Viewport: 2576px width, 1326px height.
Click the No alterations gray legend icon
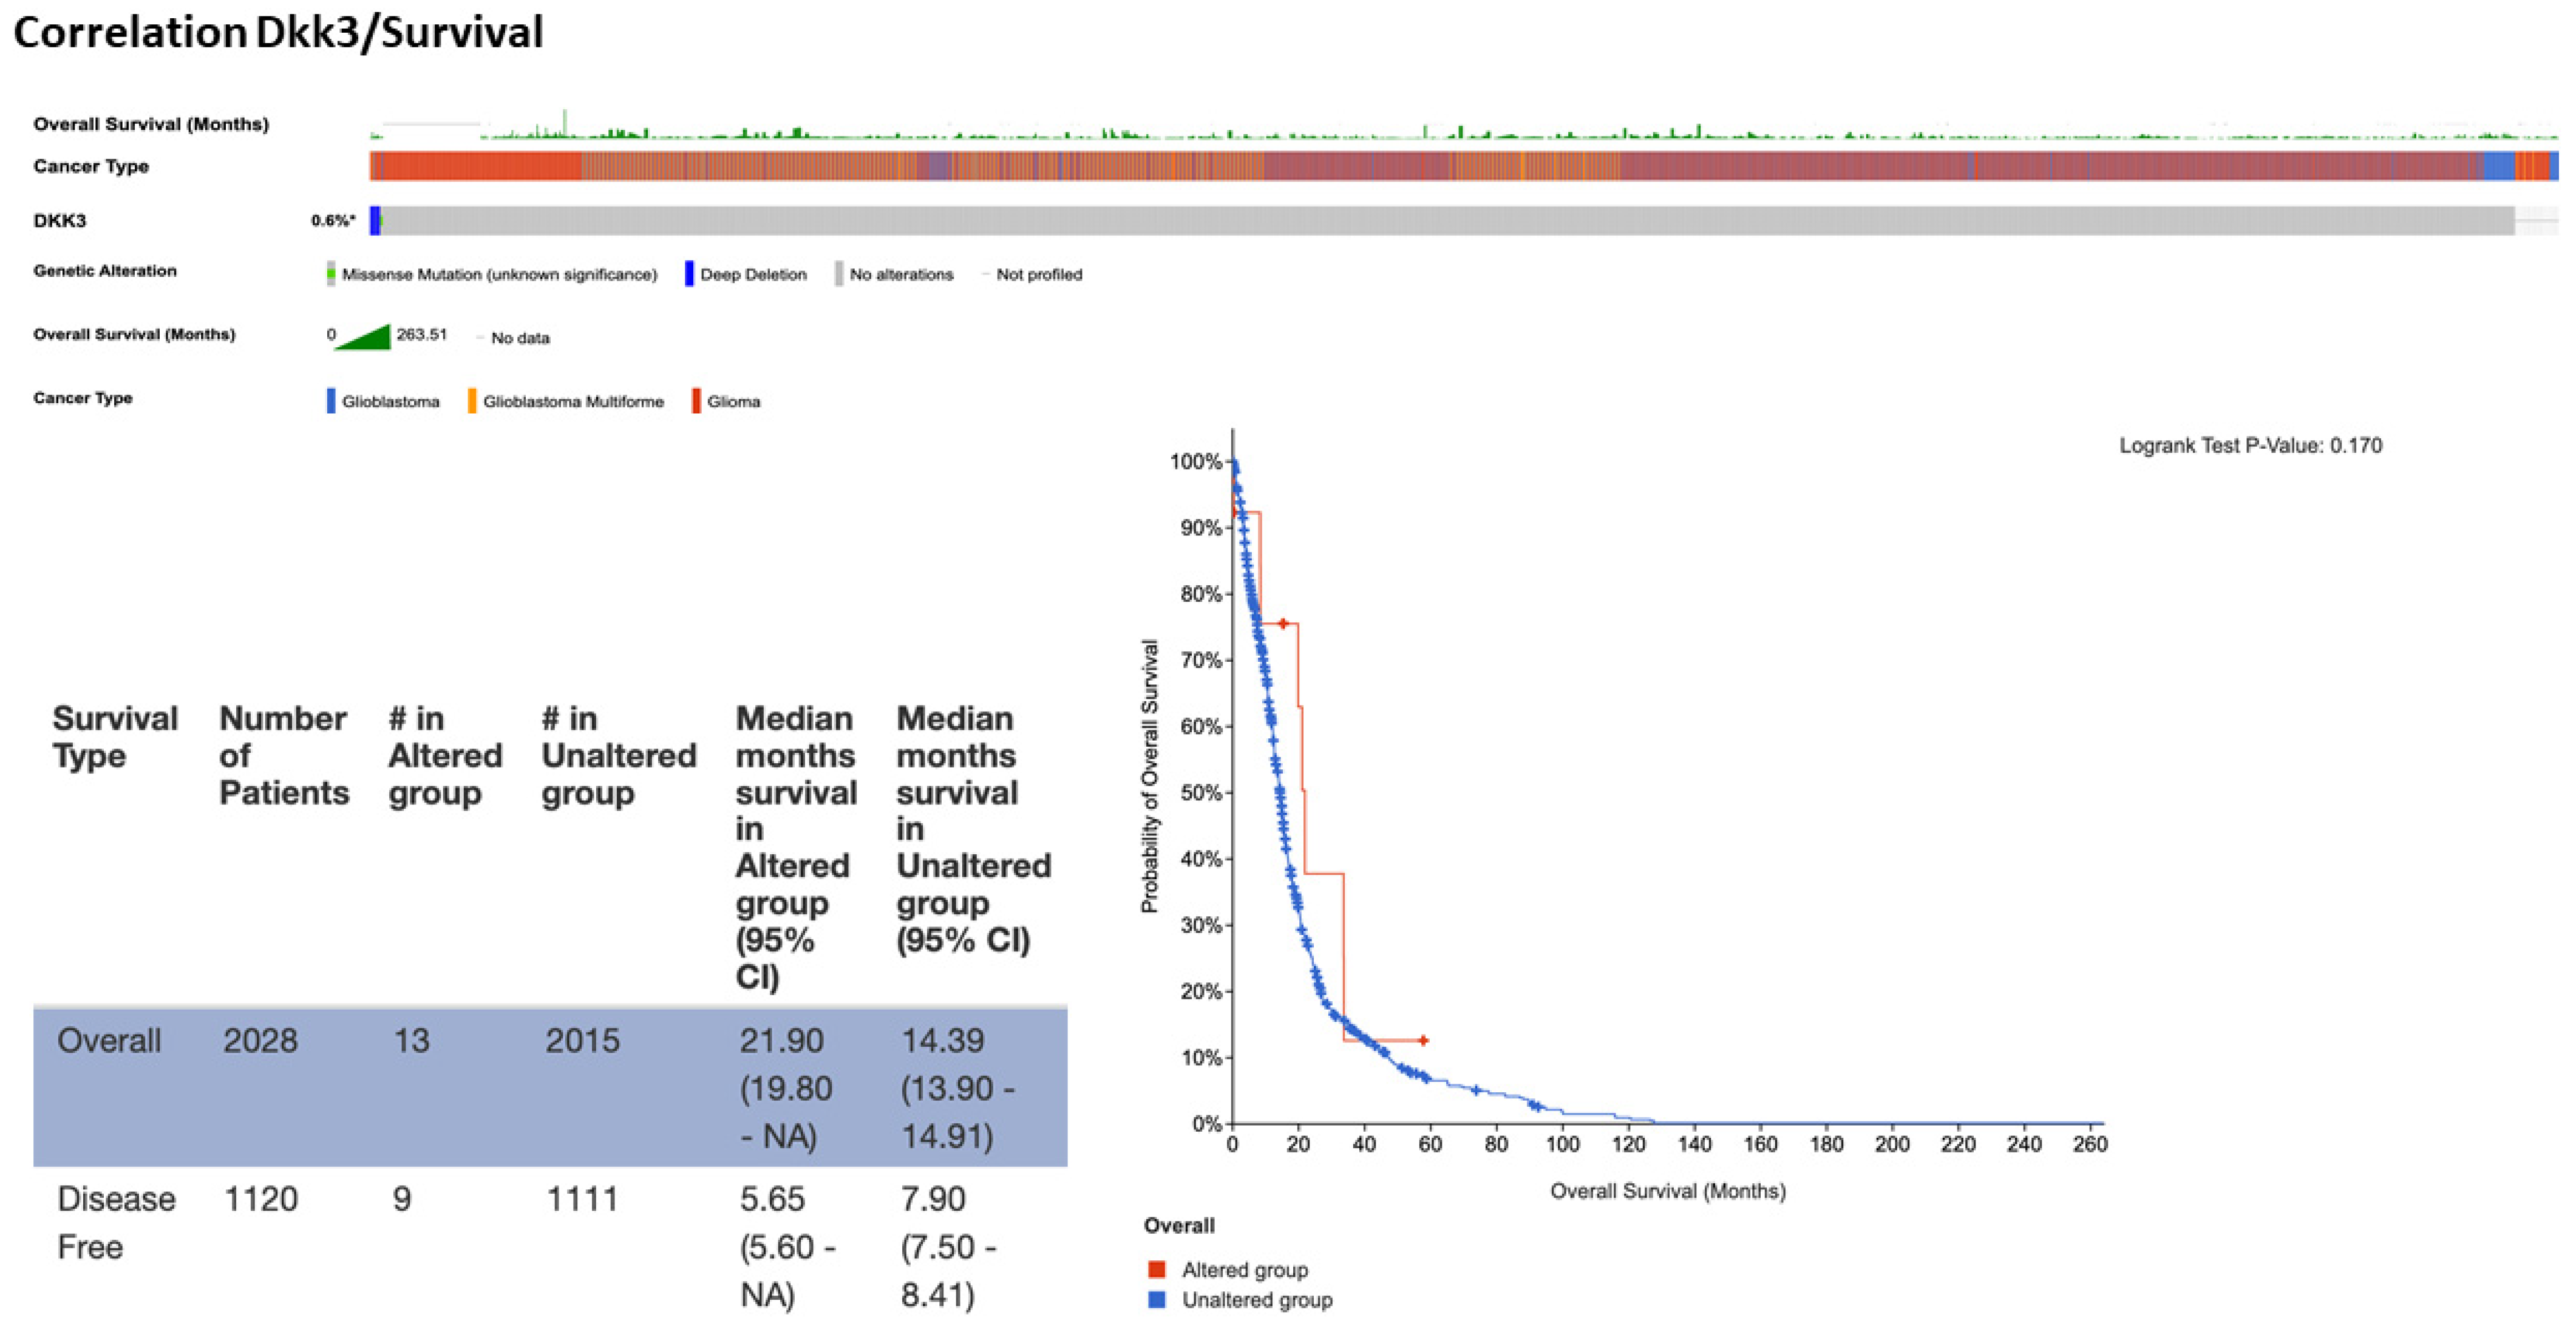click(839, 273)
